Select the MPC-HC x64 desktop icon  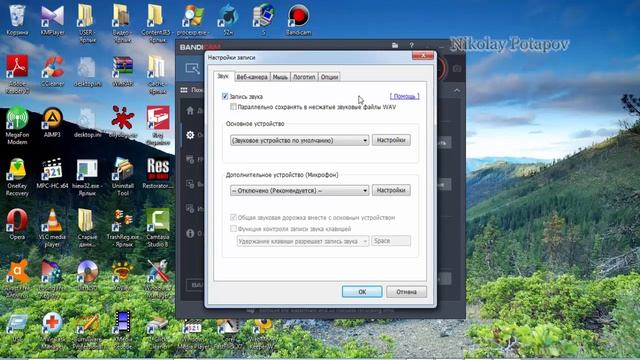tap(53, 174)
